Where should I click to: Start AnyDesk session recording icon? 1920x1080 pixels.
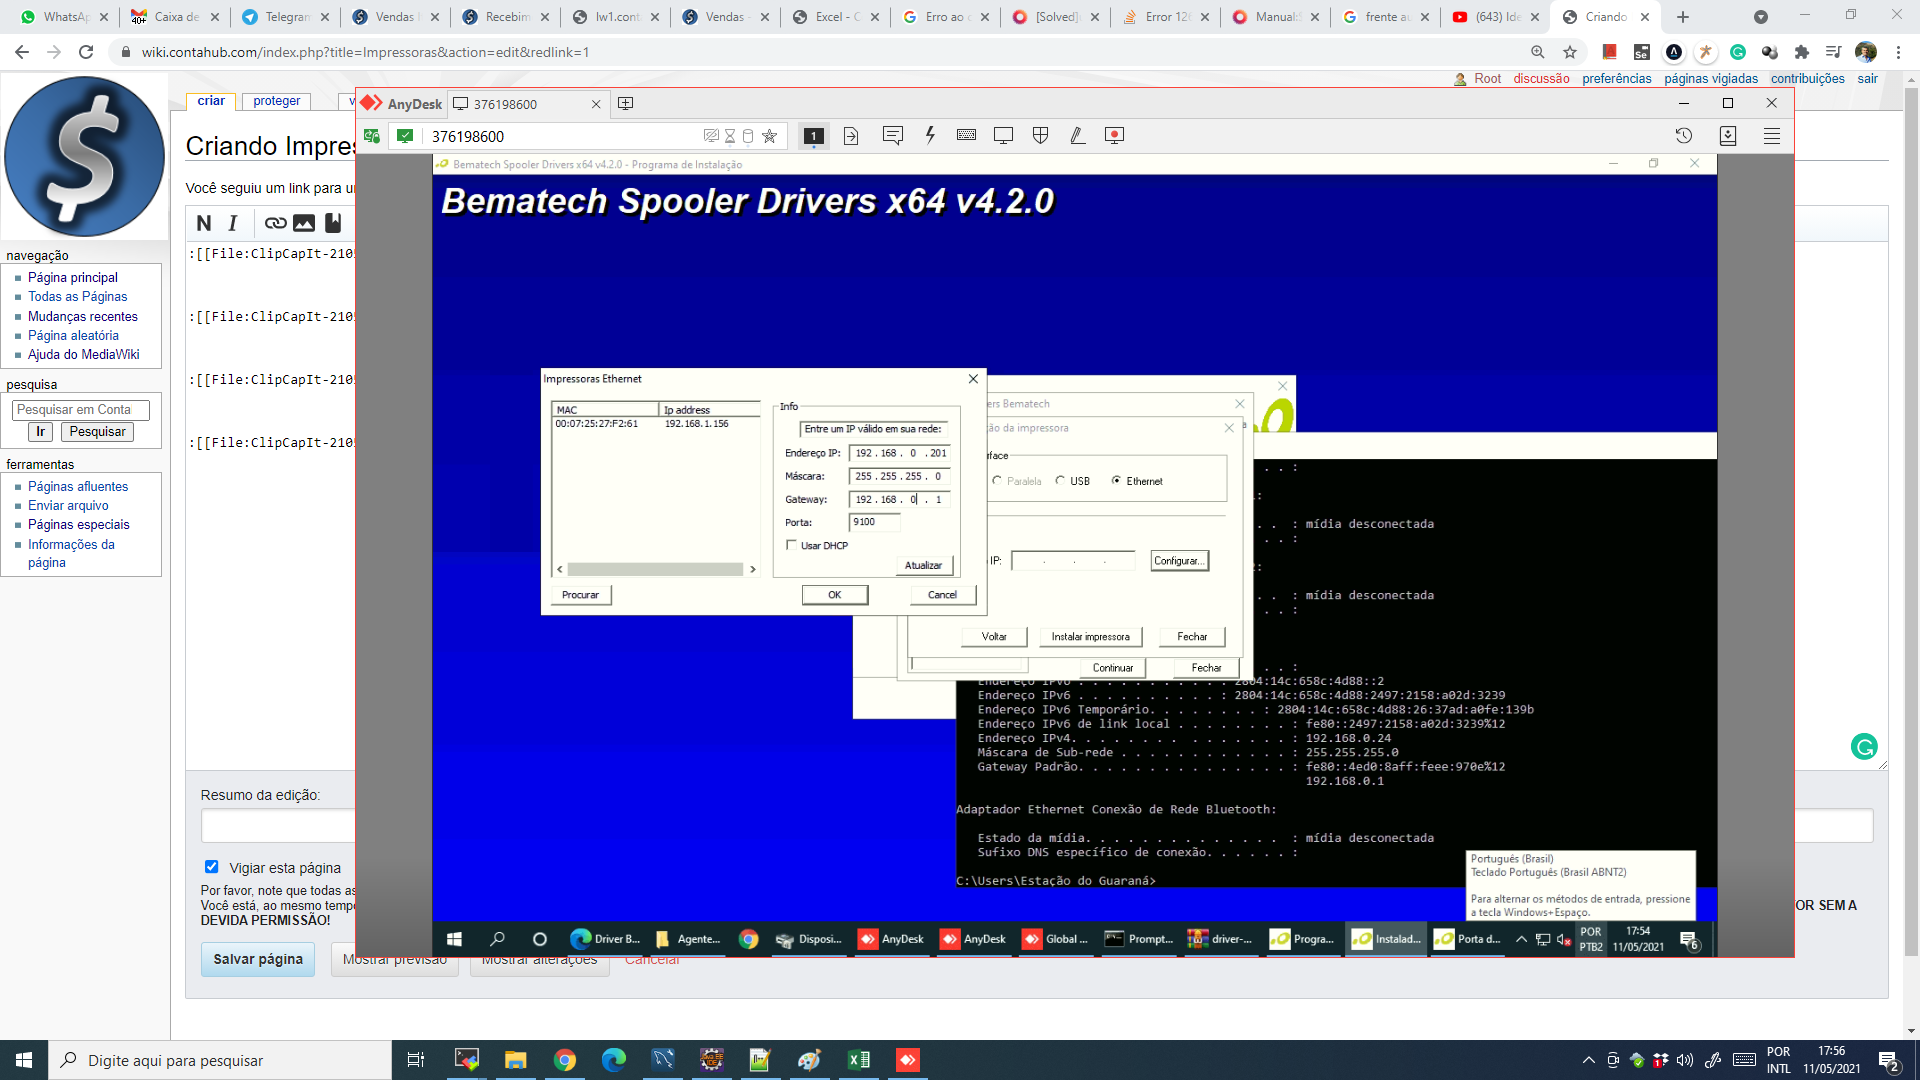pyautogui.click(x=1114, y=136)
